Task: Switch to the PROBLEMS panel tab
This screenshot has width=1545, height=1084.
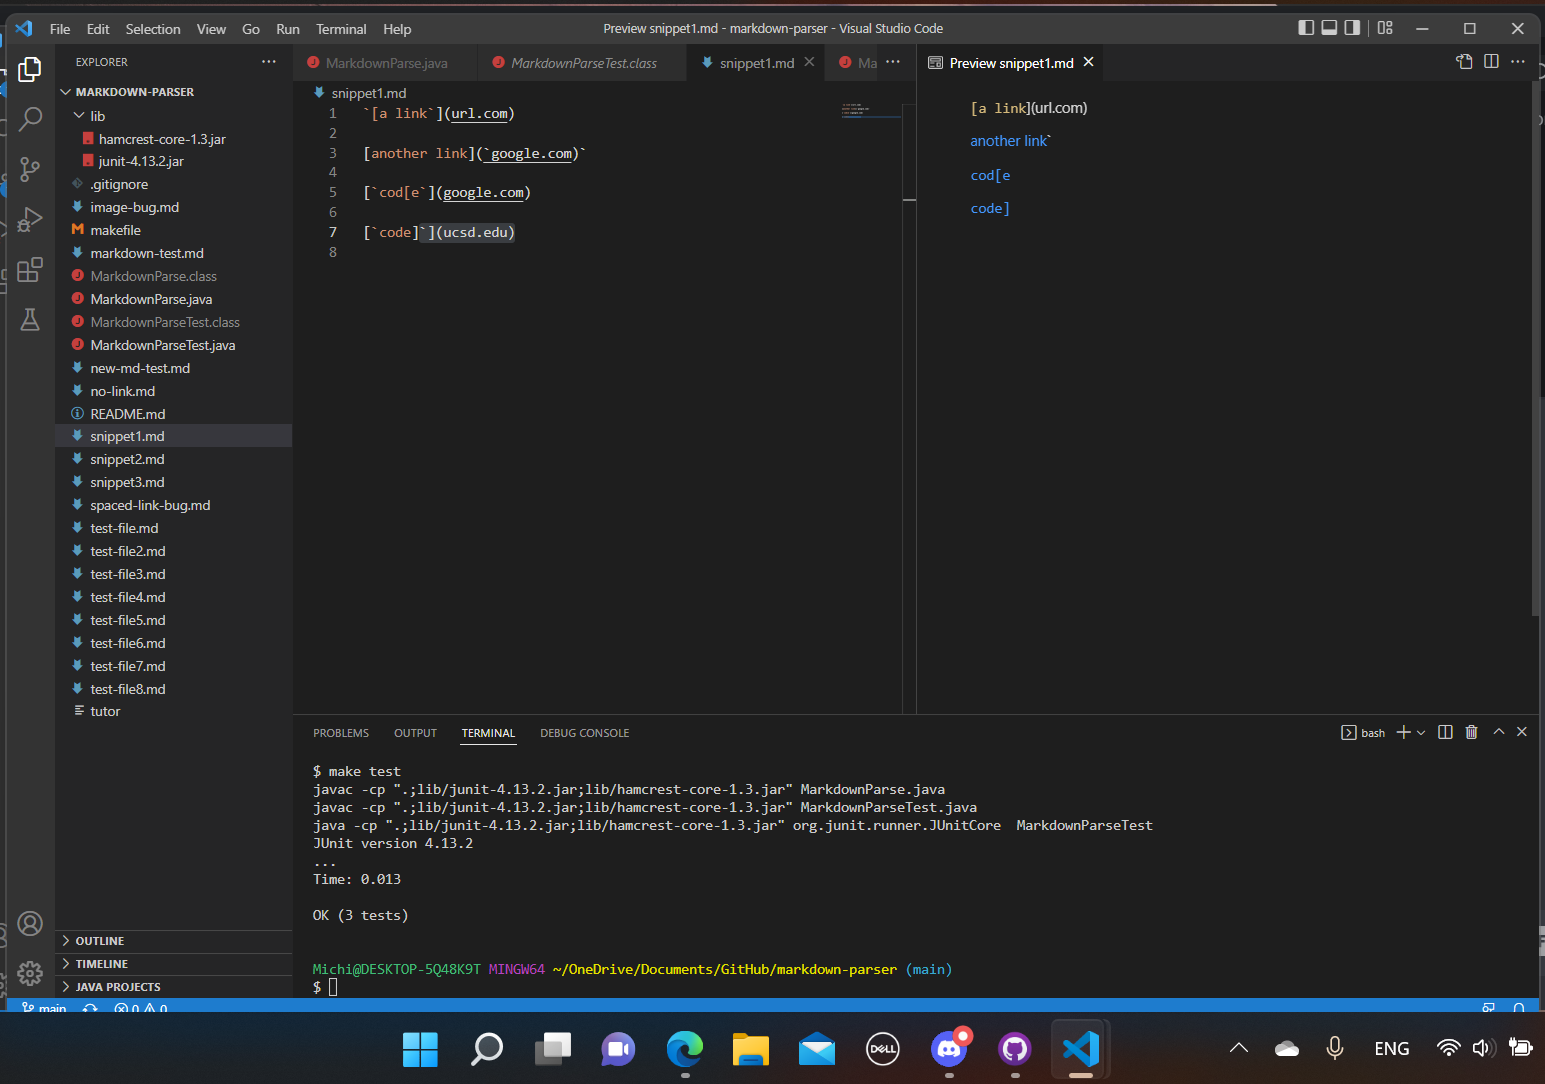Action: tap(341, 733)
